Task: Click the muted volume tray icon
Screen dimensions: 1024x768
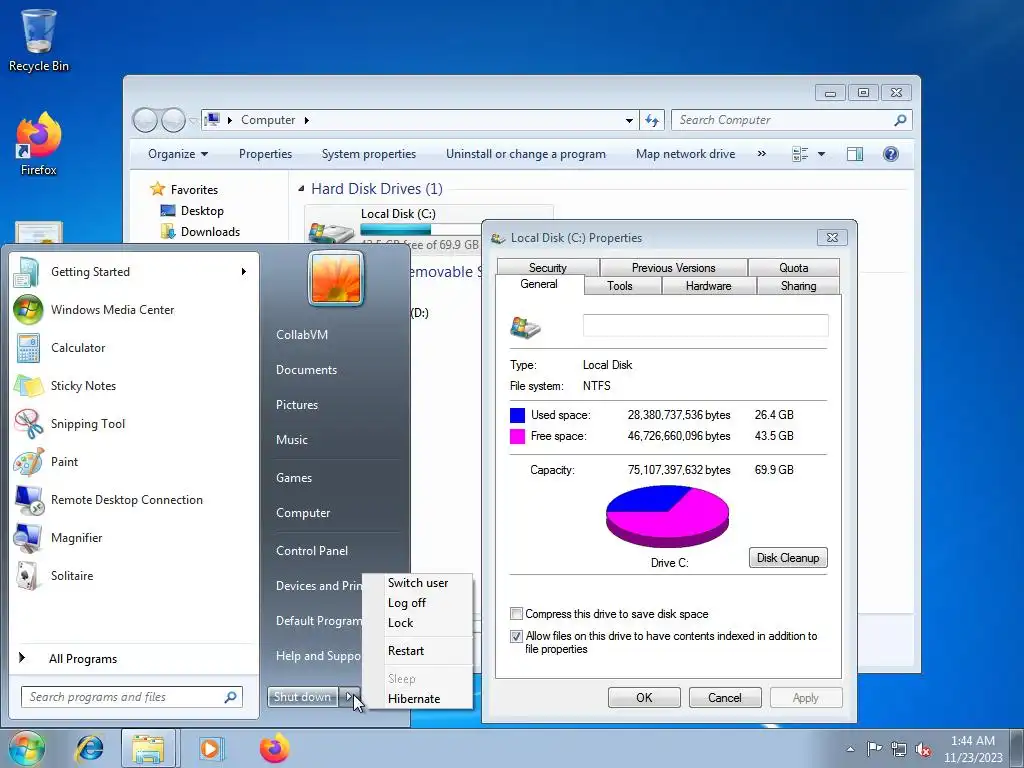Action: click(x=923, y=749)
